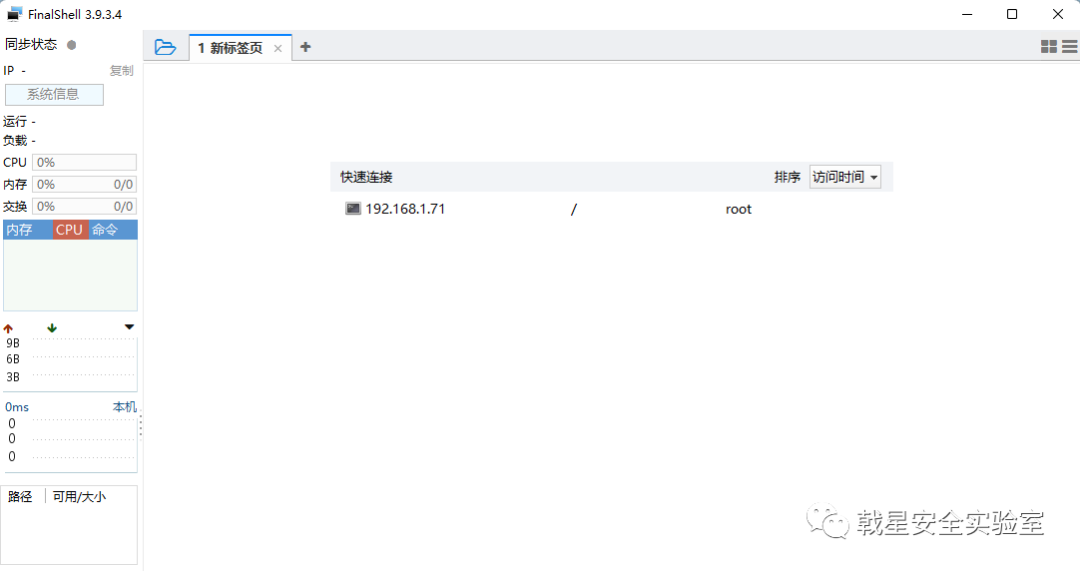
Task: Click the green download arrow icon
Action: pyautogui.click(x=52, y=328)
